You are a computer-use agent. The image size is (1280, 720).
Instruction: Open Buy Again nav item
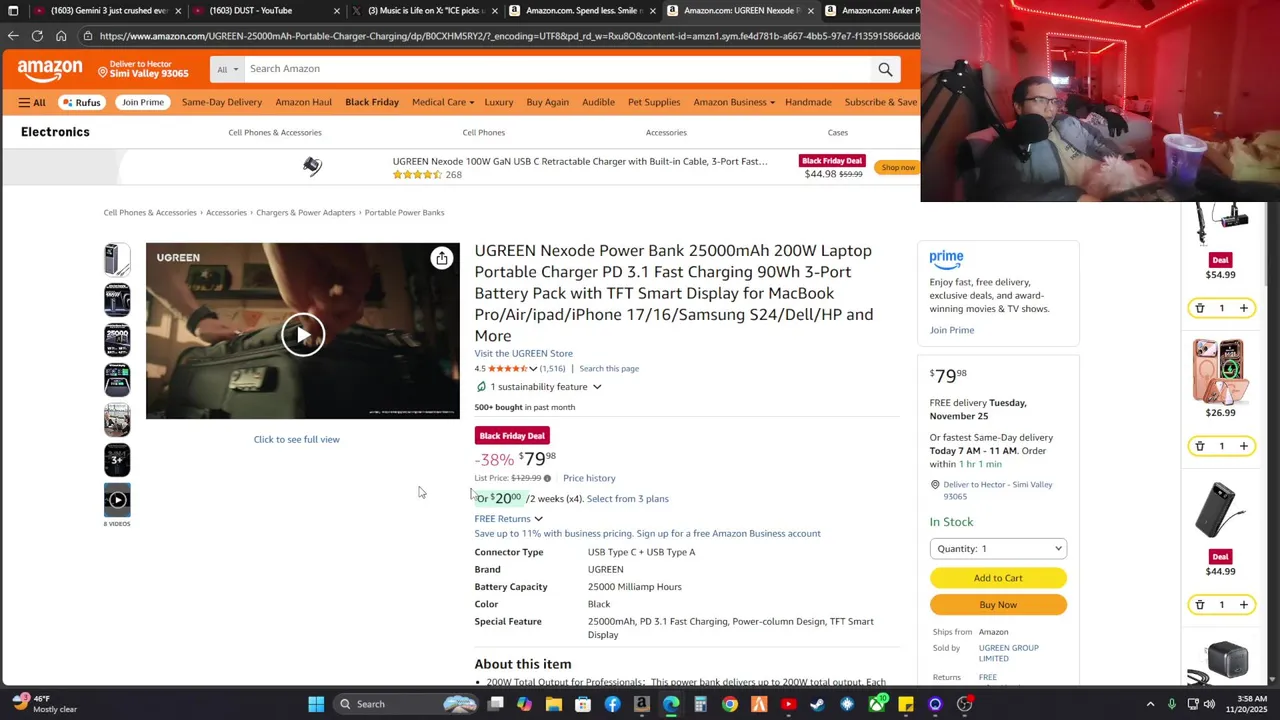547,102
